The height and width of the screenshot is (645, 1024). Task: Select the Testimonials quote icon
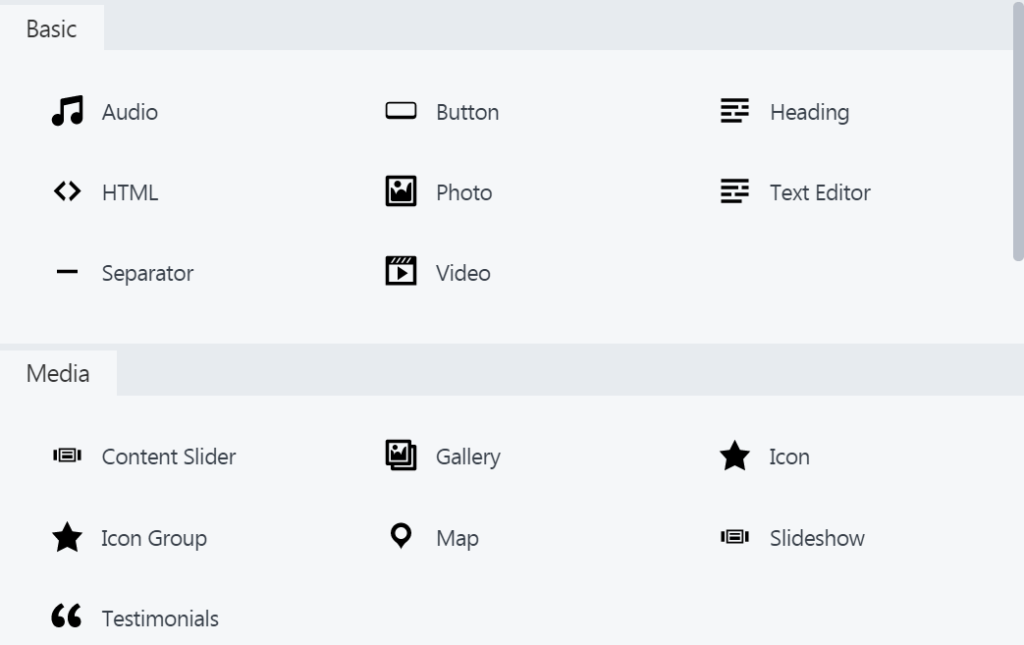point(67,616)
